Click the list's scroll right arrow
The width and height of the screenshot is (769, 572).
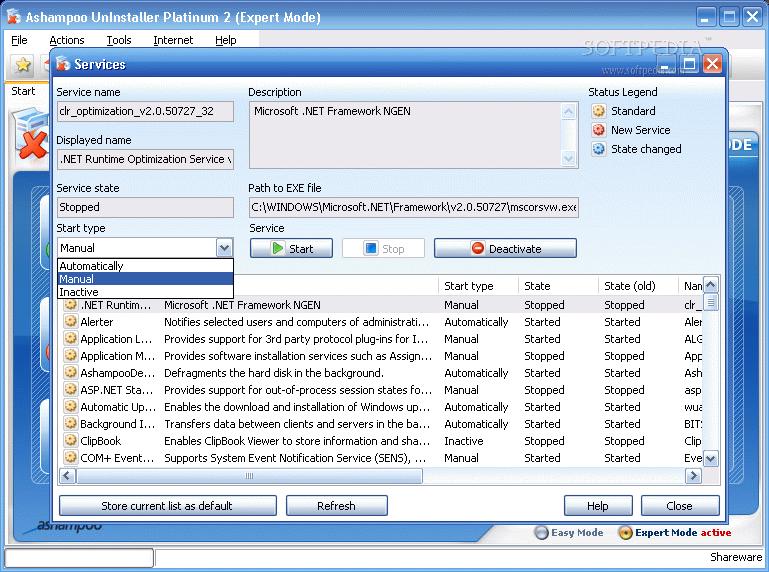click(693, 475)
